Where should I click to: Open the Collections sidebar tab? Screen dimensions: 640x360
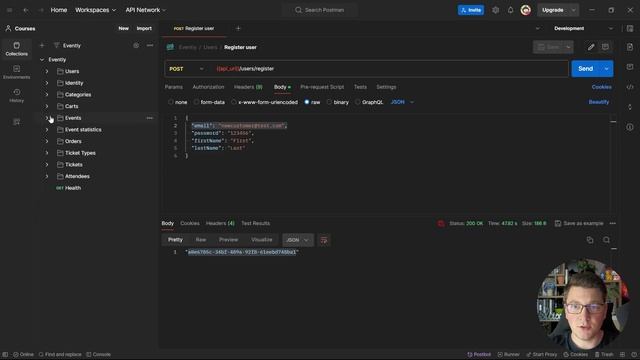[x=16, y=49]
